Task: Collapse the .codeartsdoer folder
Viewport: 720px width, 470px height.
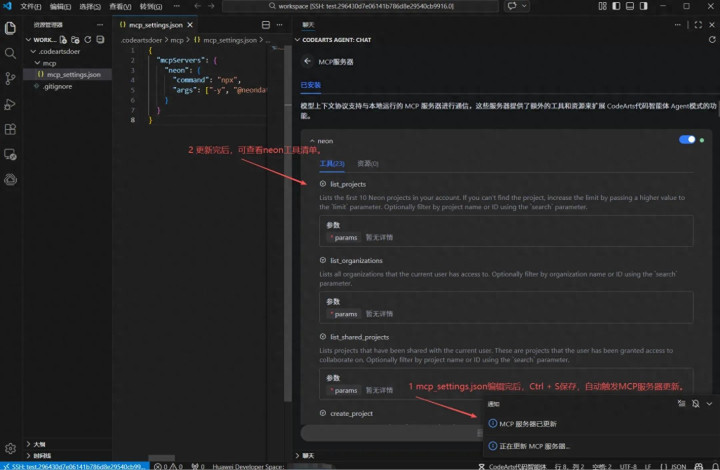Action: (x=33, y=50)
